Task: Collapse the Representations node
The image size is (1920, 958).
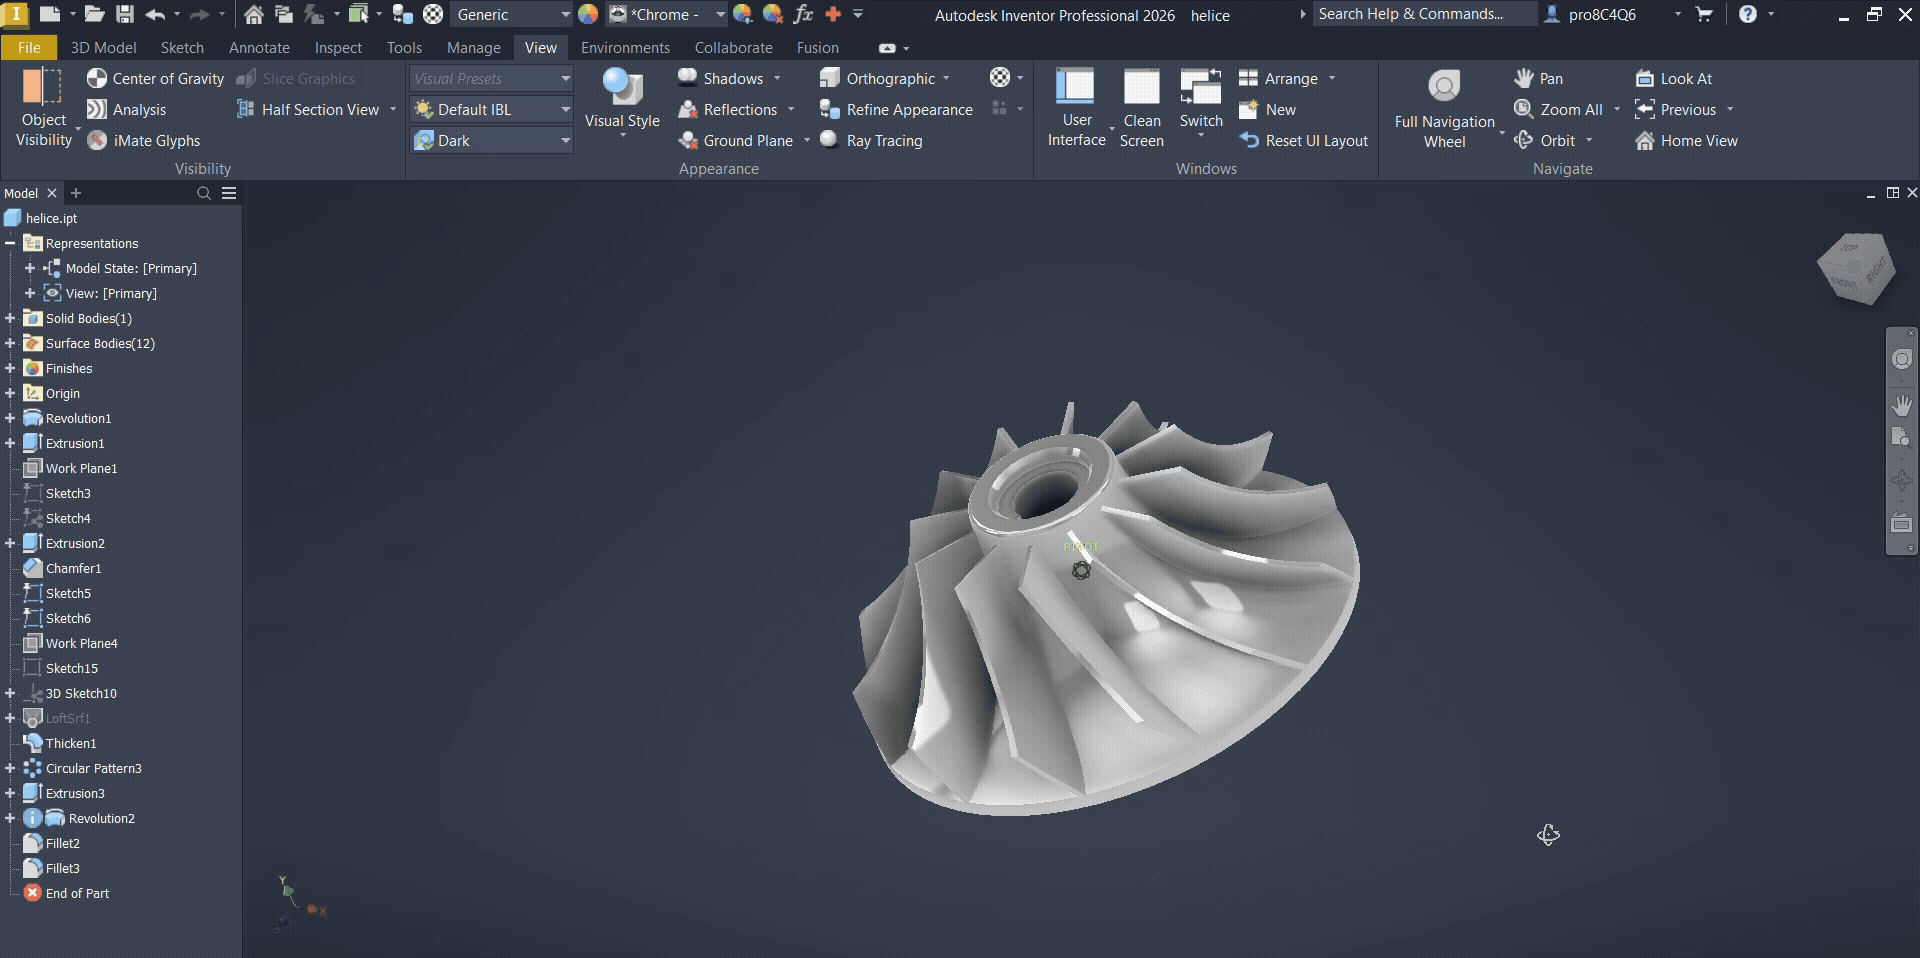Action: coord(10,243)
